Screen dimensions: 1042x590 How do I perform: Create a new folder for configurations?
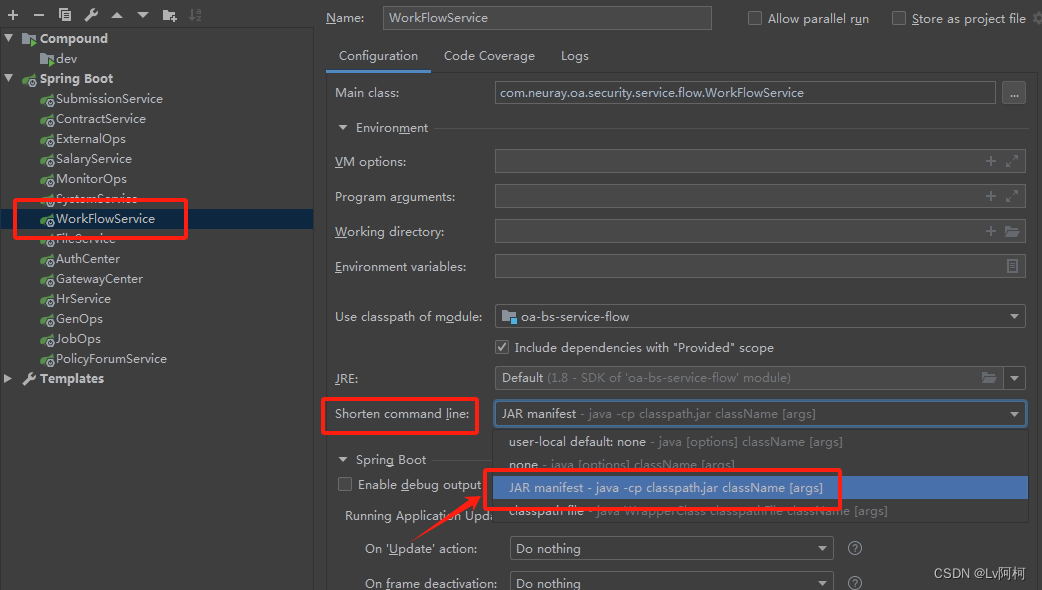167,14
